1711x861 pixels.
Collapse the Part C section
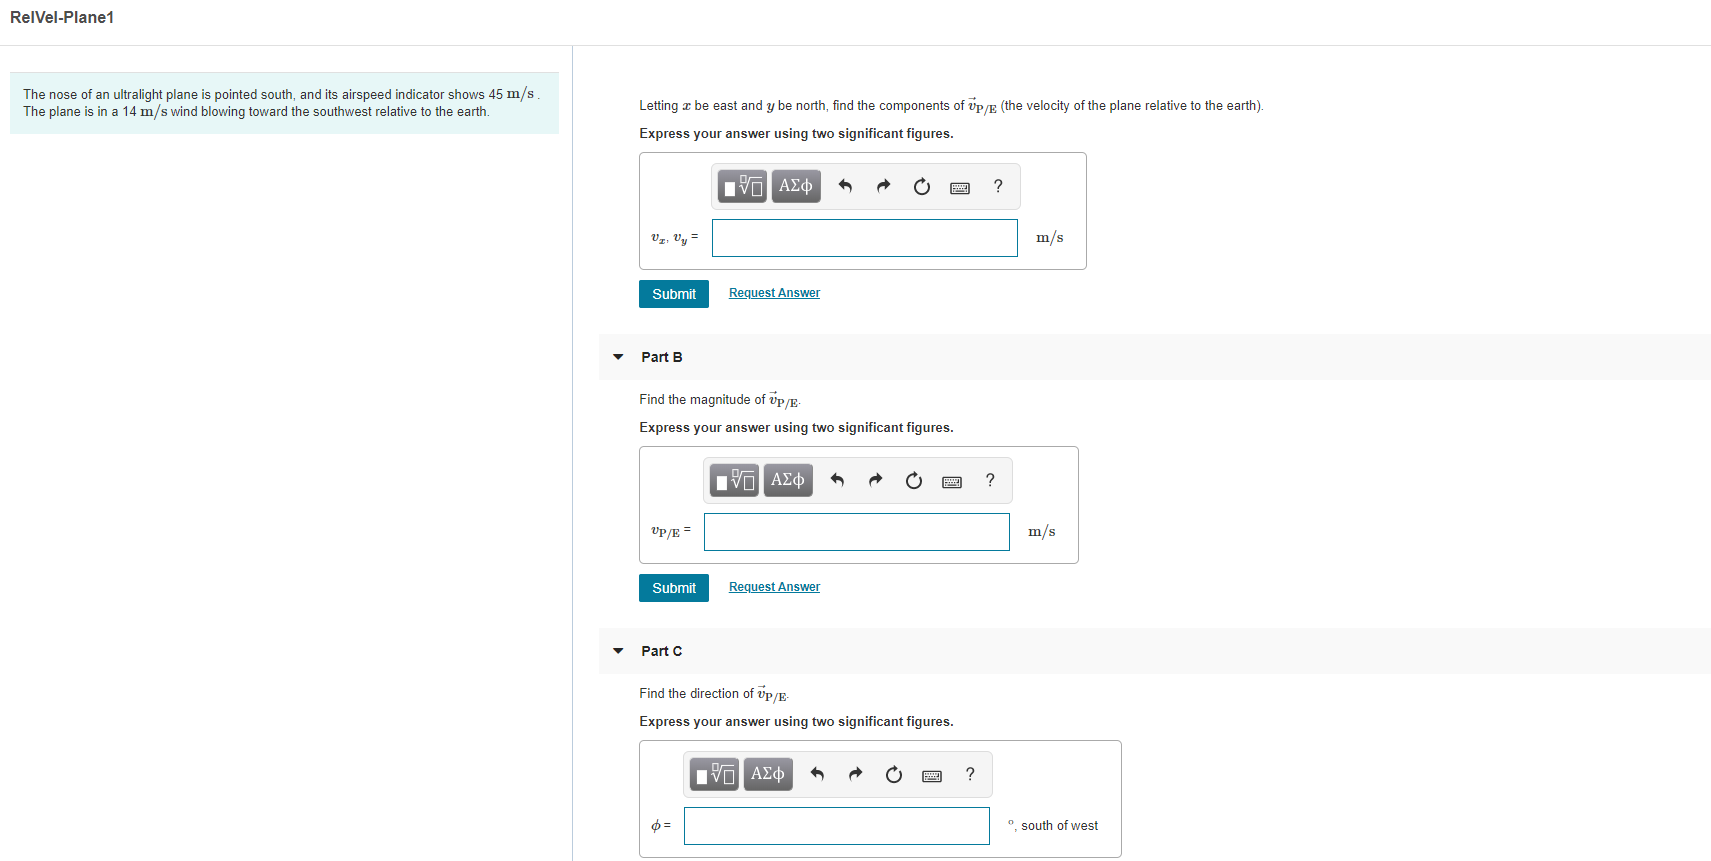(618, 651)
